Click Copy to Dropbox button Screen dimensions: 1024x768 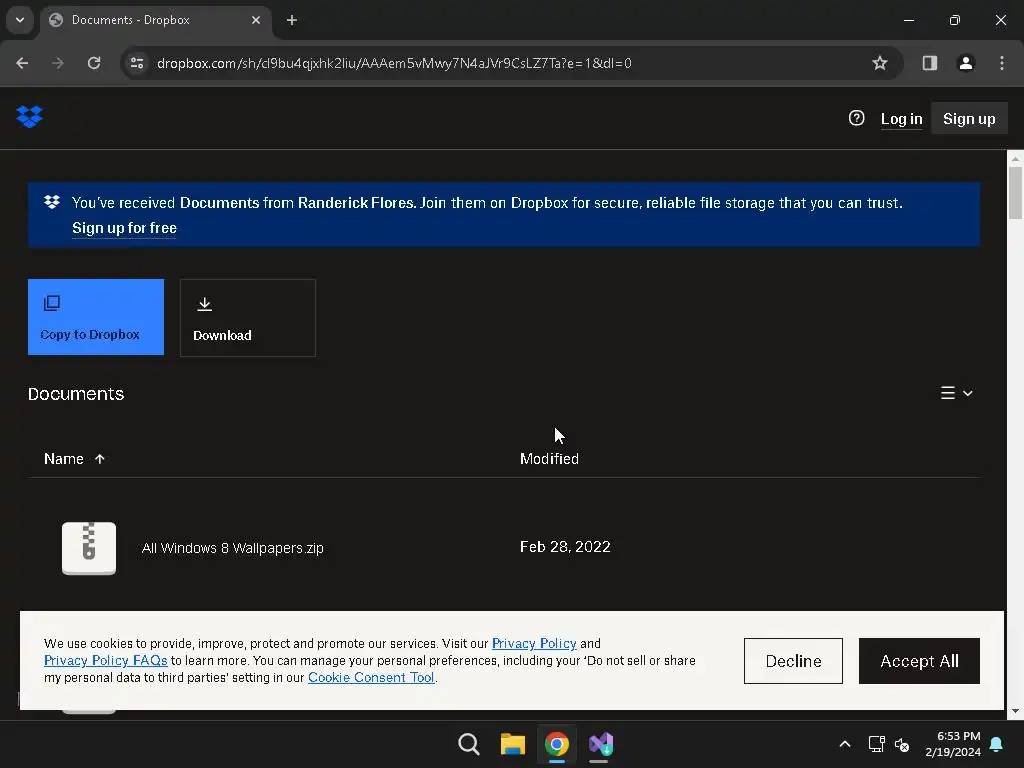96,317
